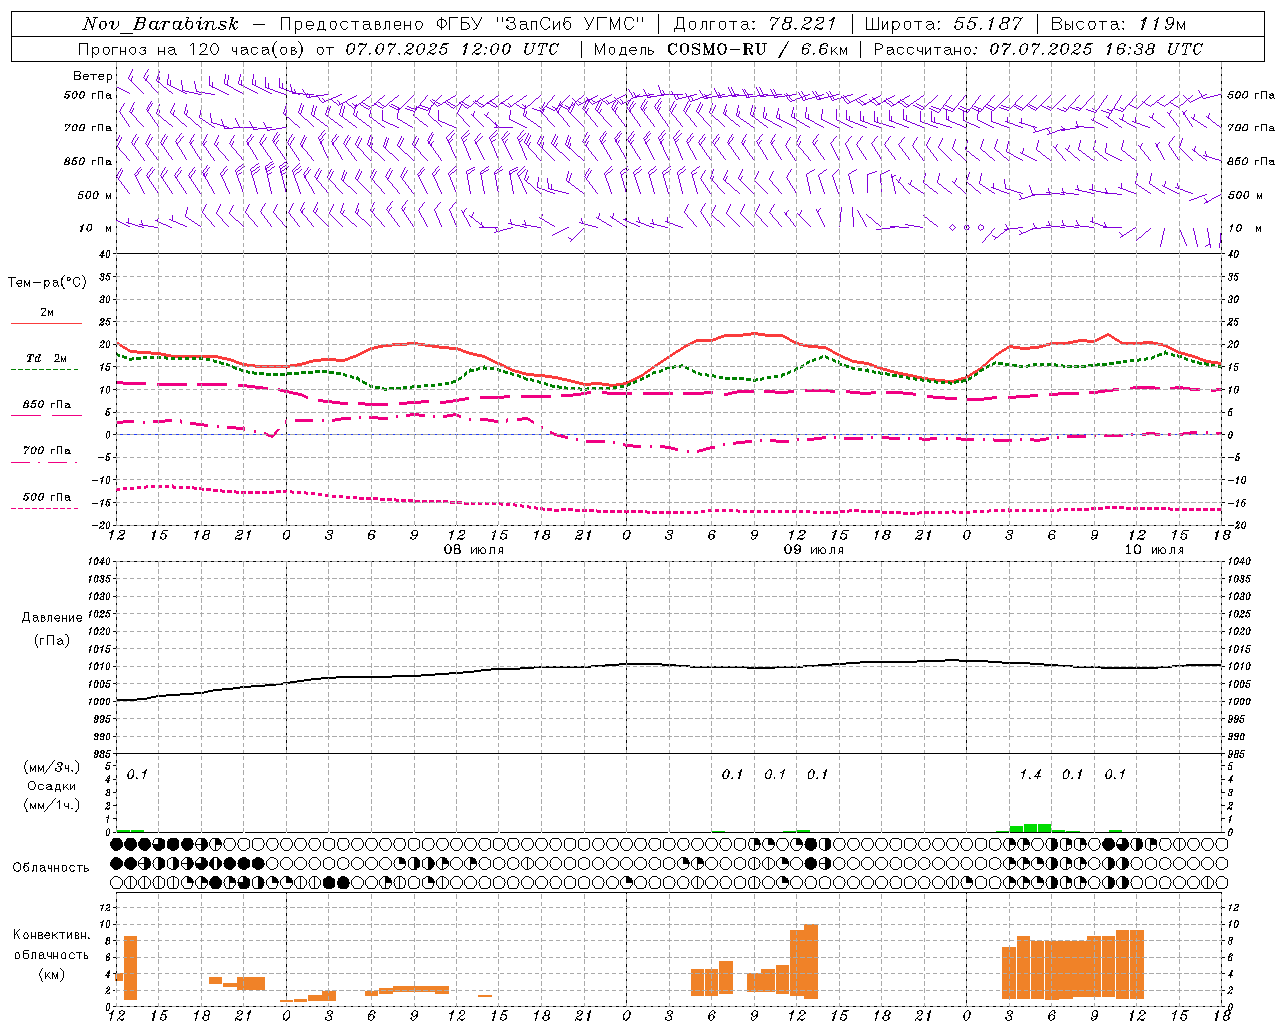
Task: Click the Высота: 119м value
Action: click(x=1118, y=24)
